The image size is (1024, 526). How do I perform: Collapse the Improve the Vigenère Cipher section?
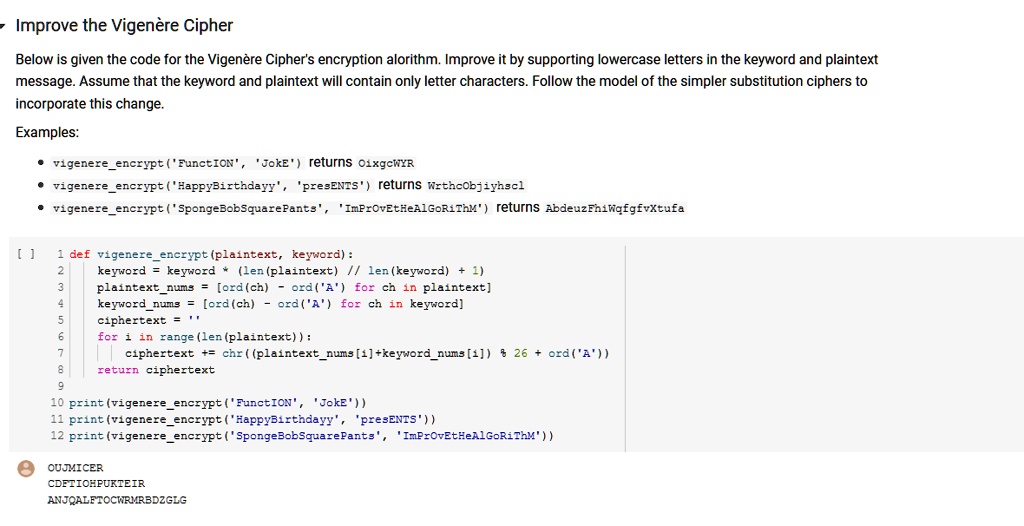(x=5, y=24)
